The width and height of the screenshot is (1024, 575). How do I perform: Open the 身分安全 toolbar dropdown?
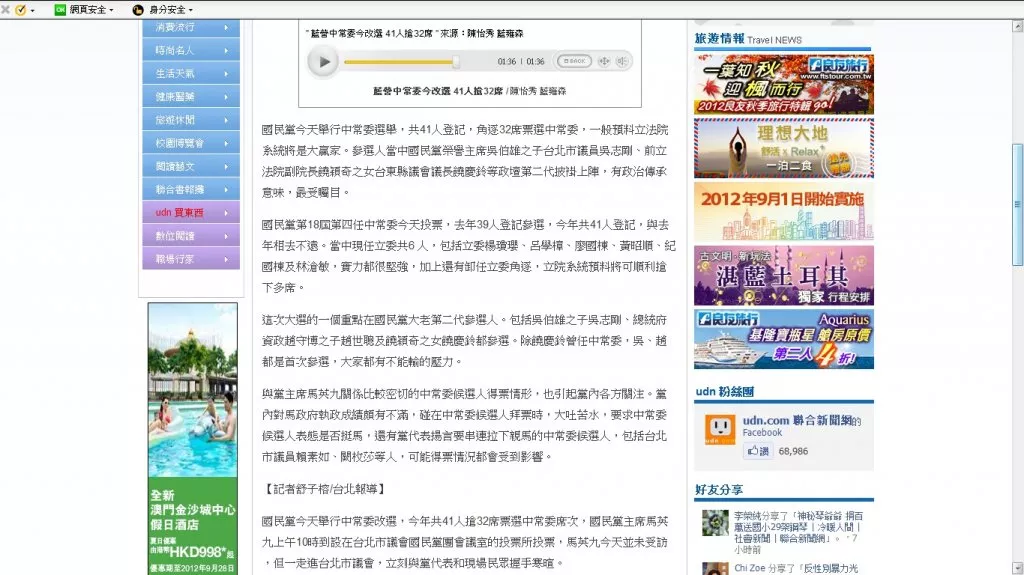click(x=170, y=10)
